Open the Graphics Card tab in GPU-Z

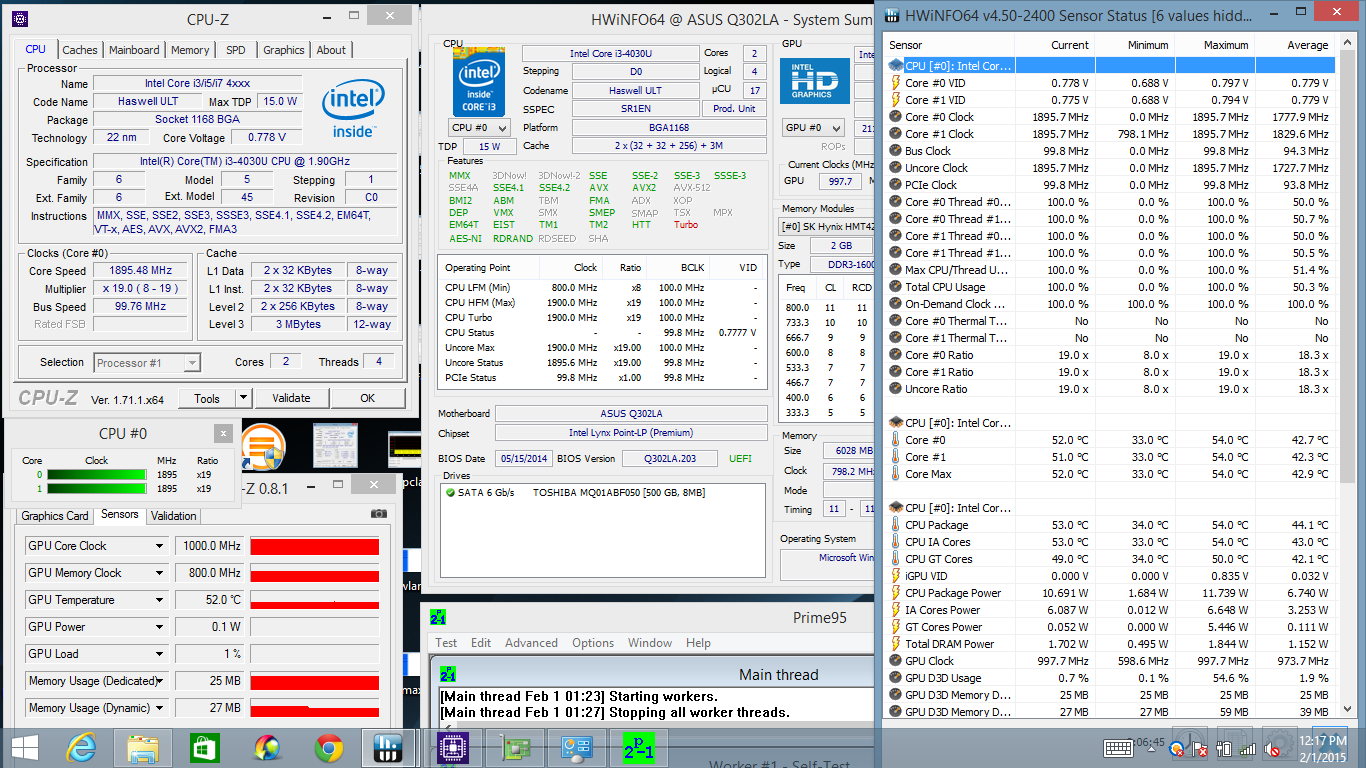pyautogui.click(x=55, y=516)
